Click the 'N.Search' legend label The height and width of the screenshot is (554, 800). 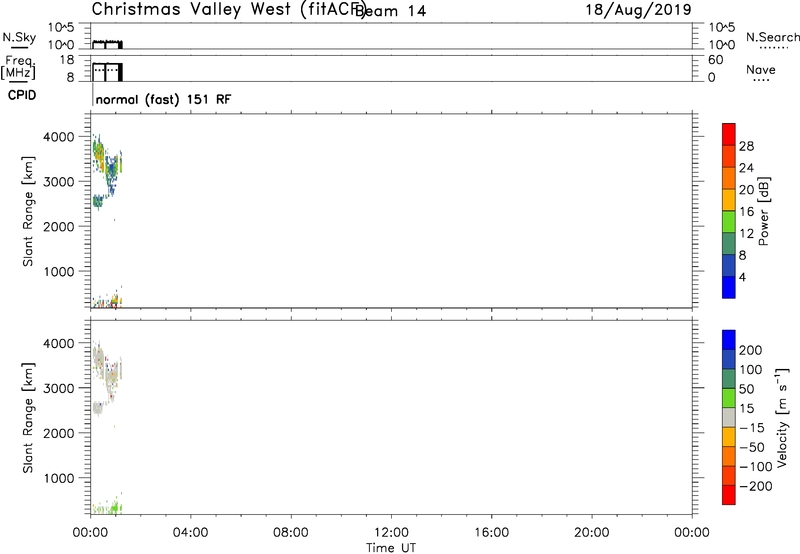click(772, 37)
